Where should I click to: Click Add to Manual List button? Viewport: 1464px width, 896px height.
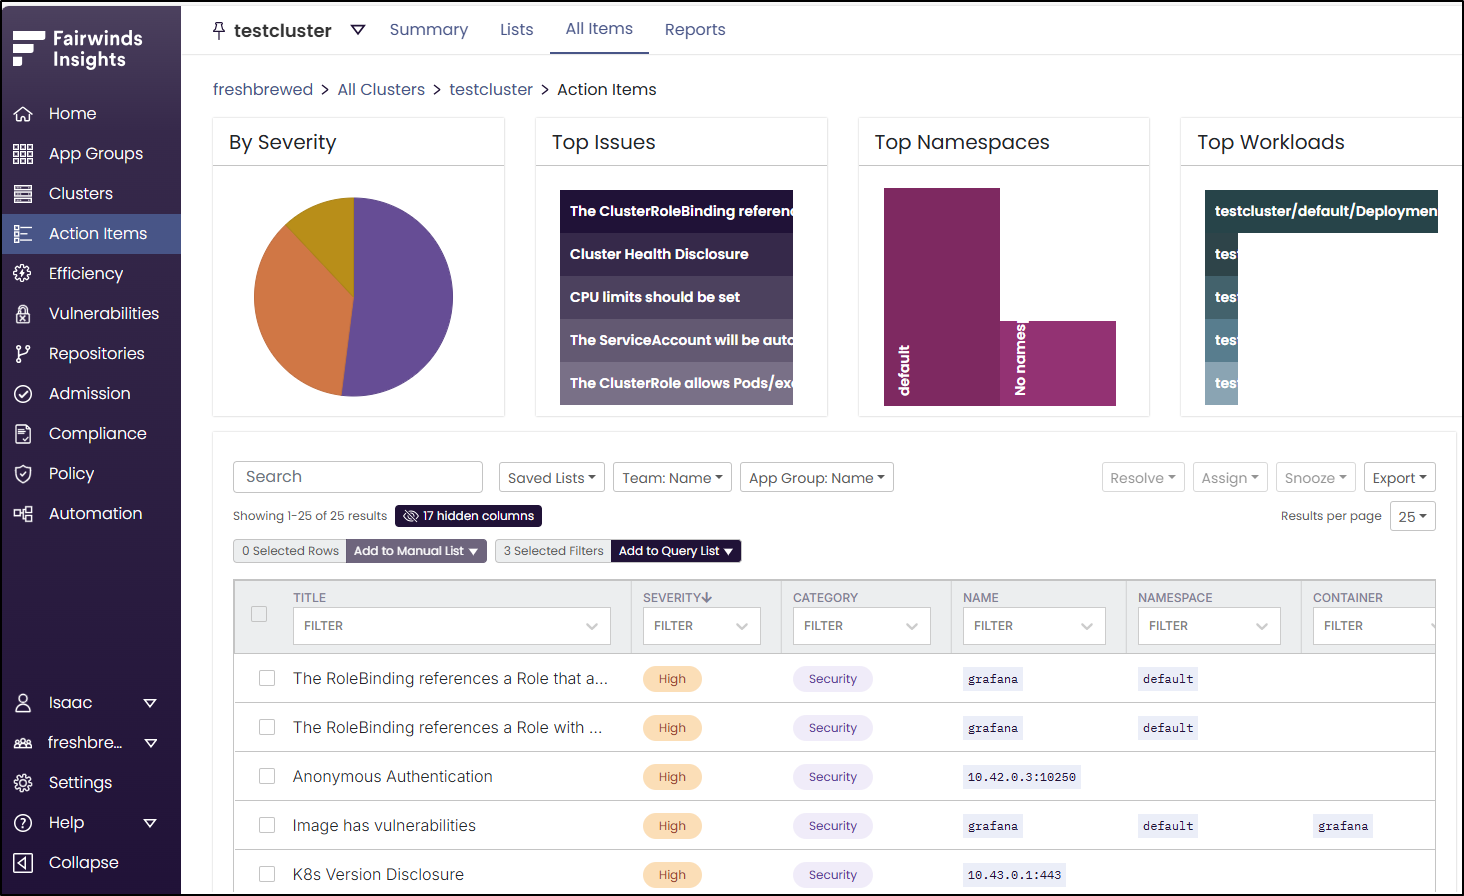click(416, 551)
